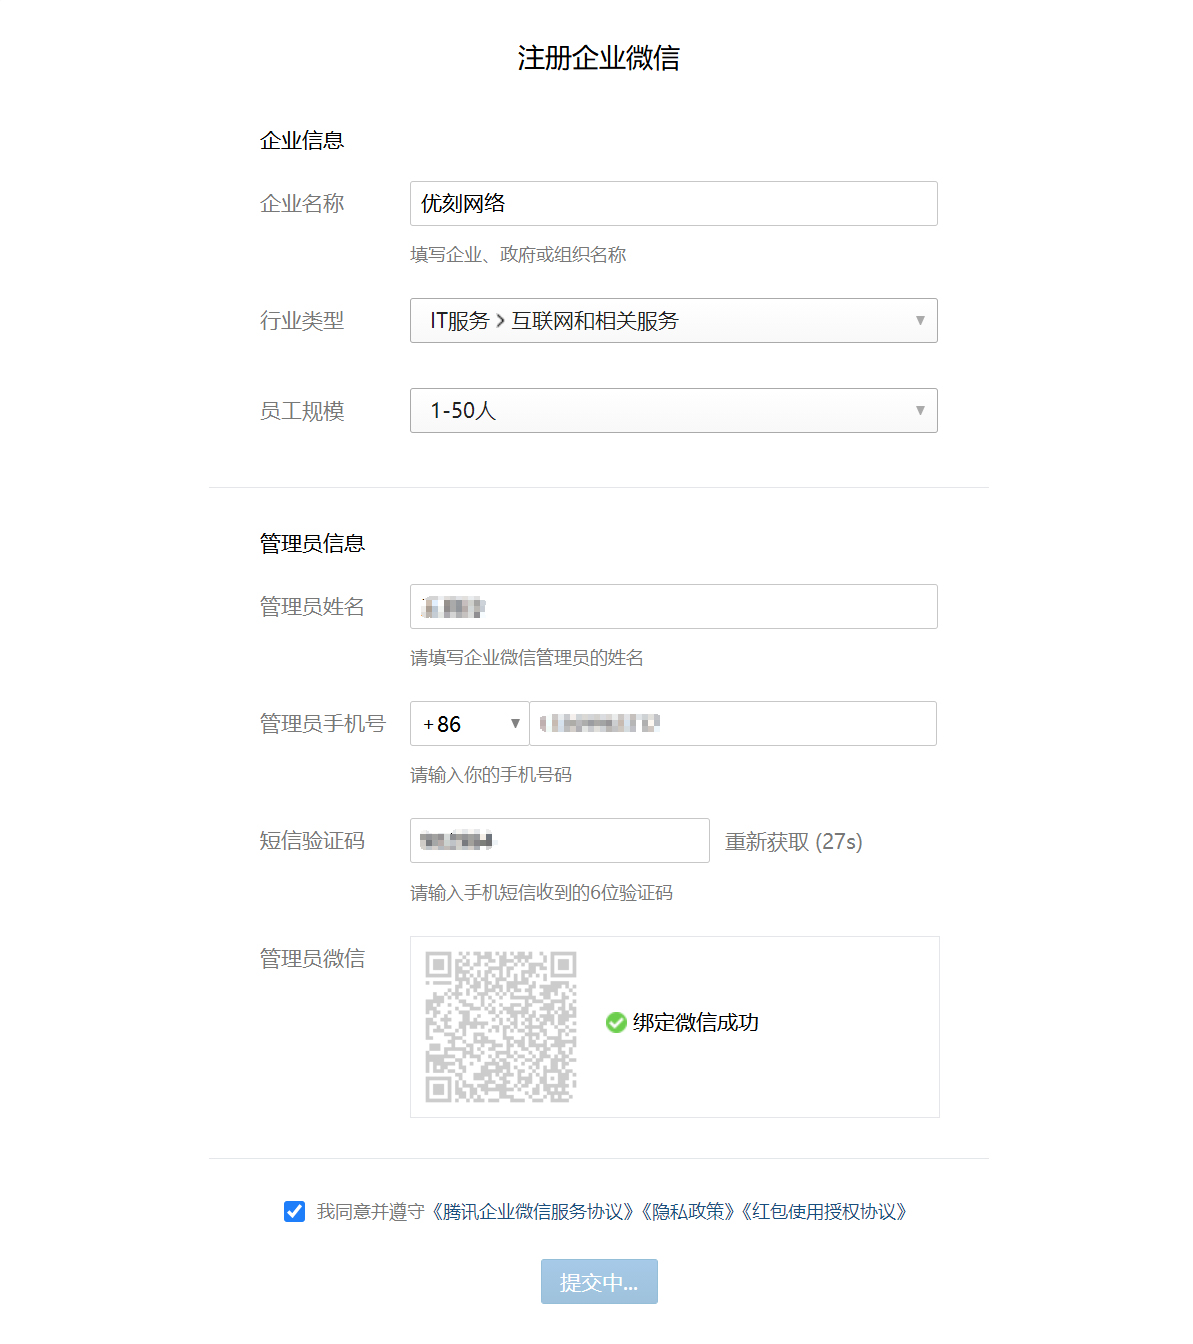This screenshot has height=1344, width=1193.
Task: Click the 企业名称 input field
Action: 673,203
